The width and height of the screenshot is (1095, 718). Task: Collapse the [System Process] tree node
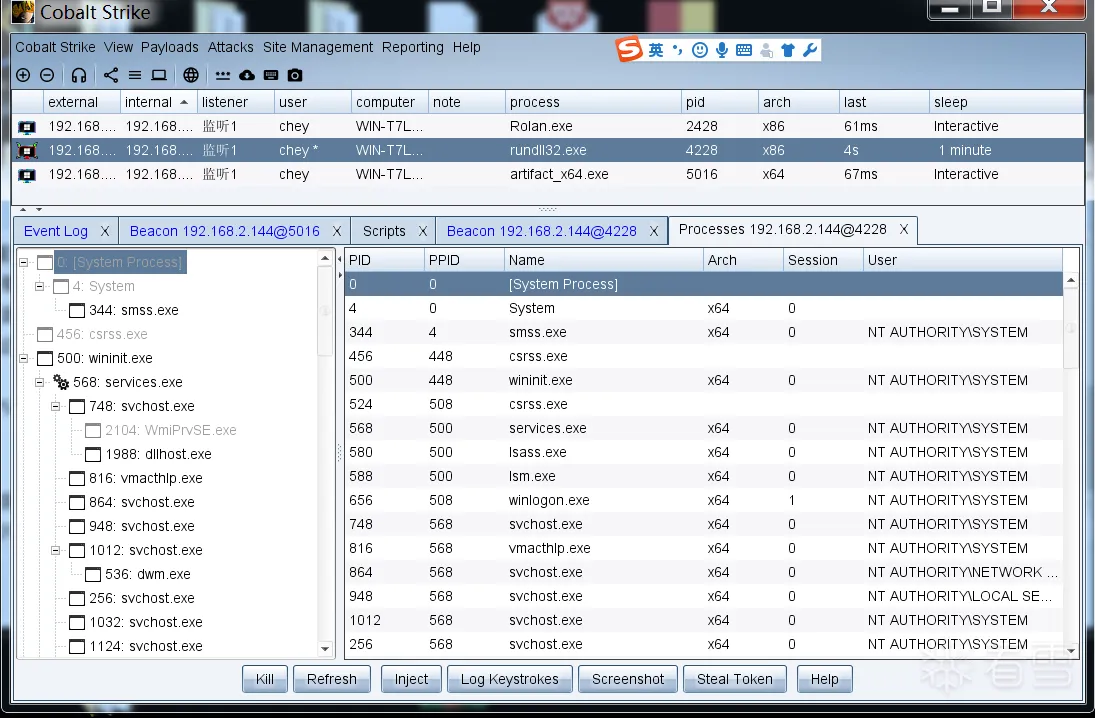23,263
